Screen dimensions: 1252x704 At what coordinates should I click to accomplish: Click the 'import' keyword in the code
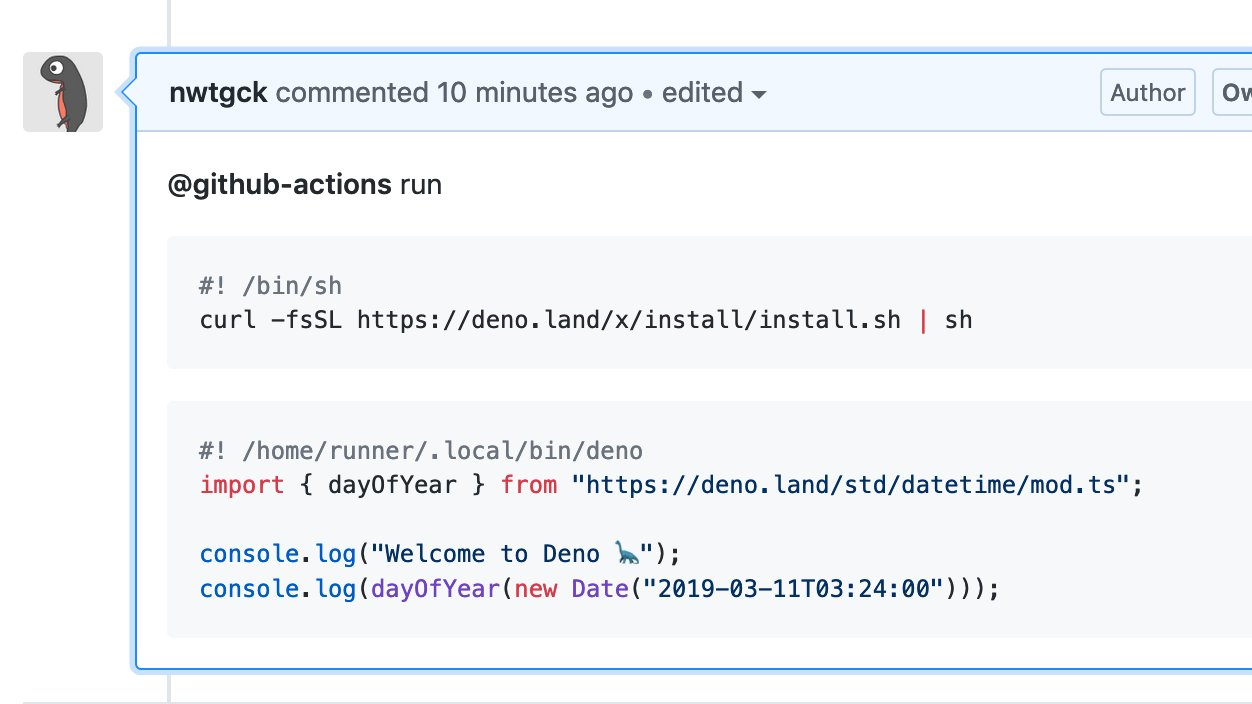[242, 485]
